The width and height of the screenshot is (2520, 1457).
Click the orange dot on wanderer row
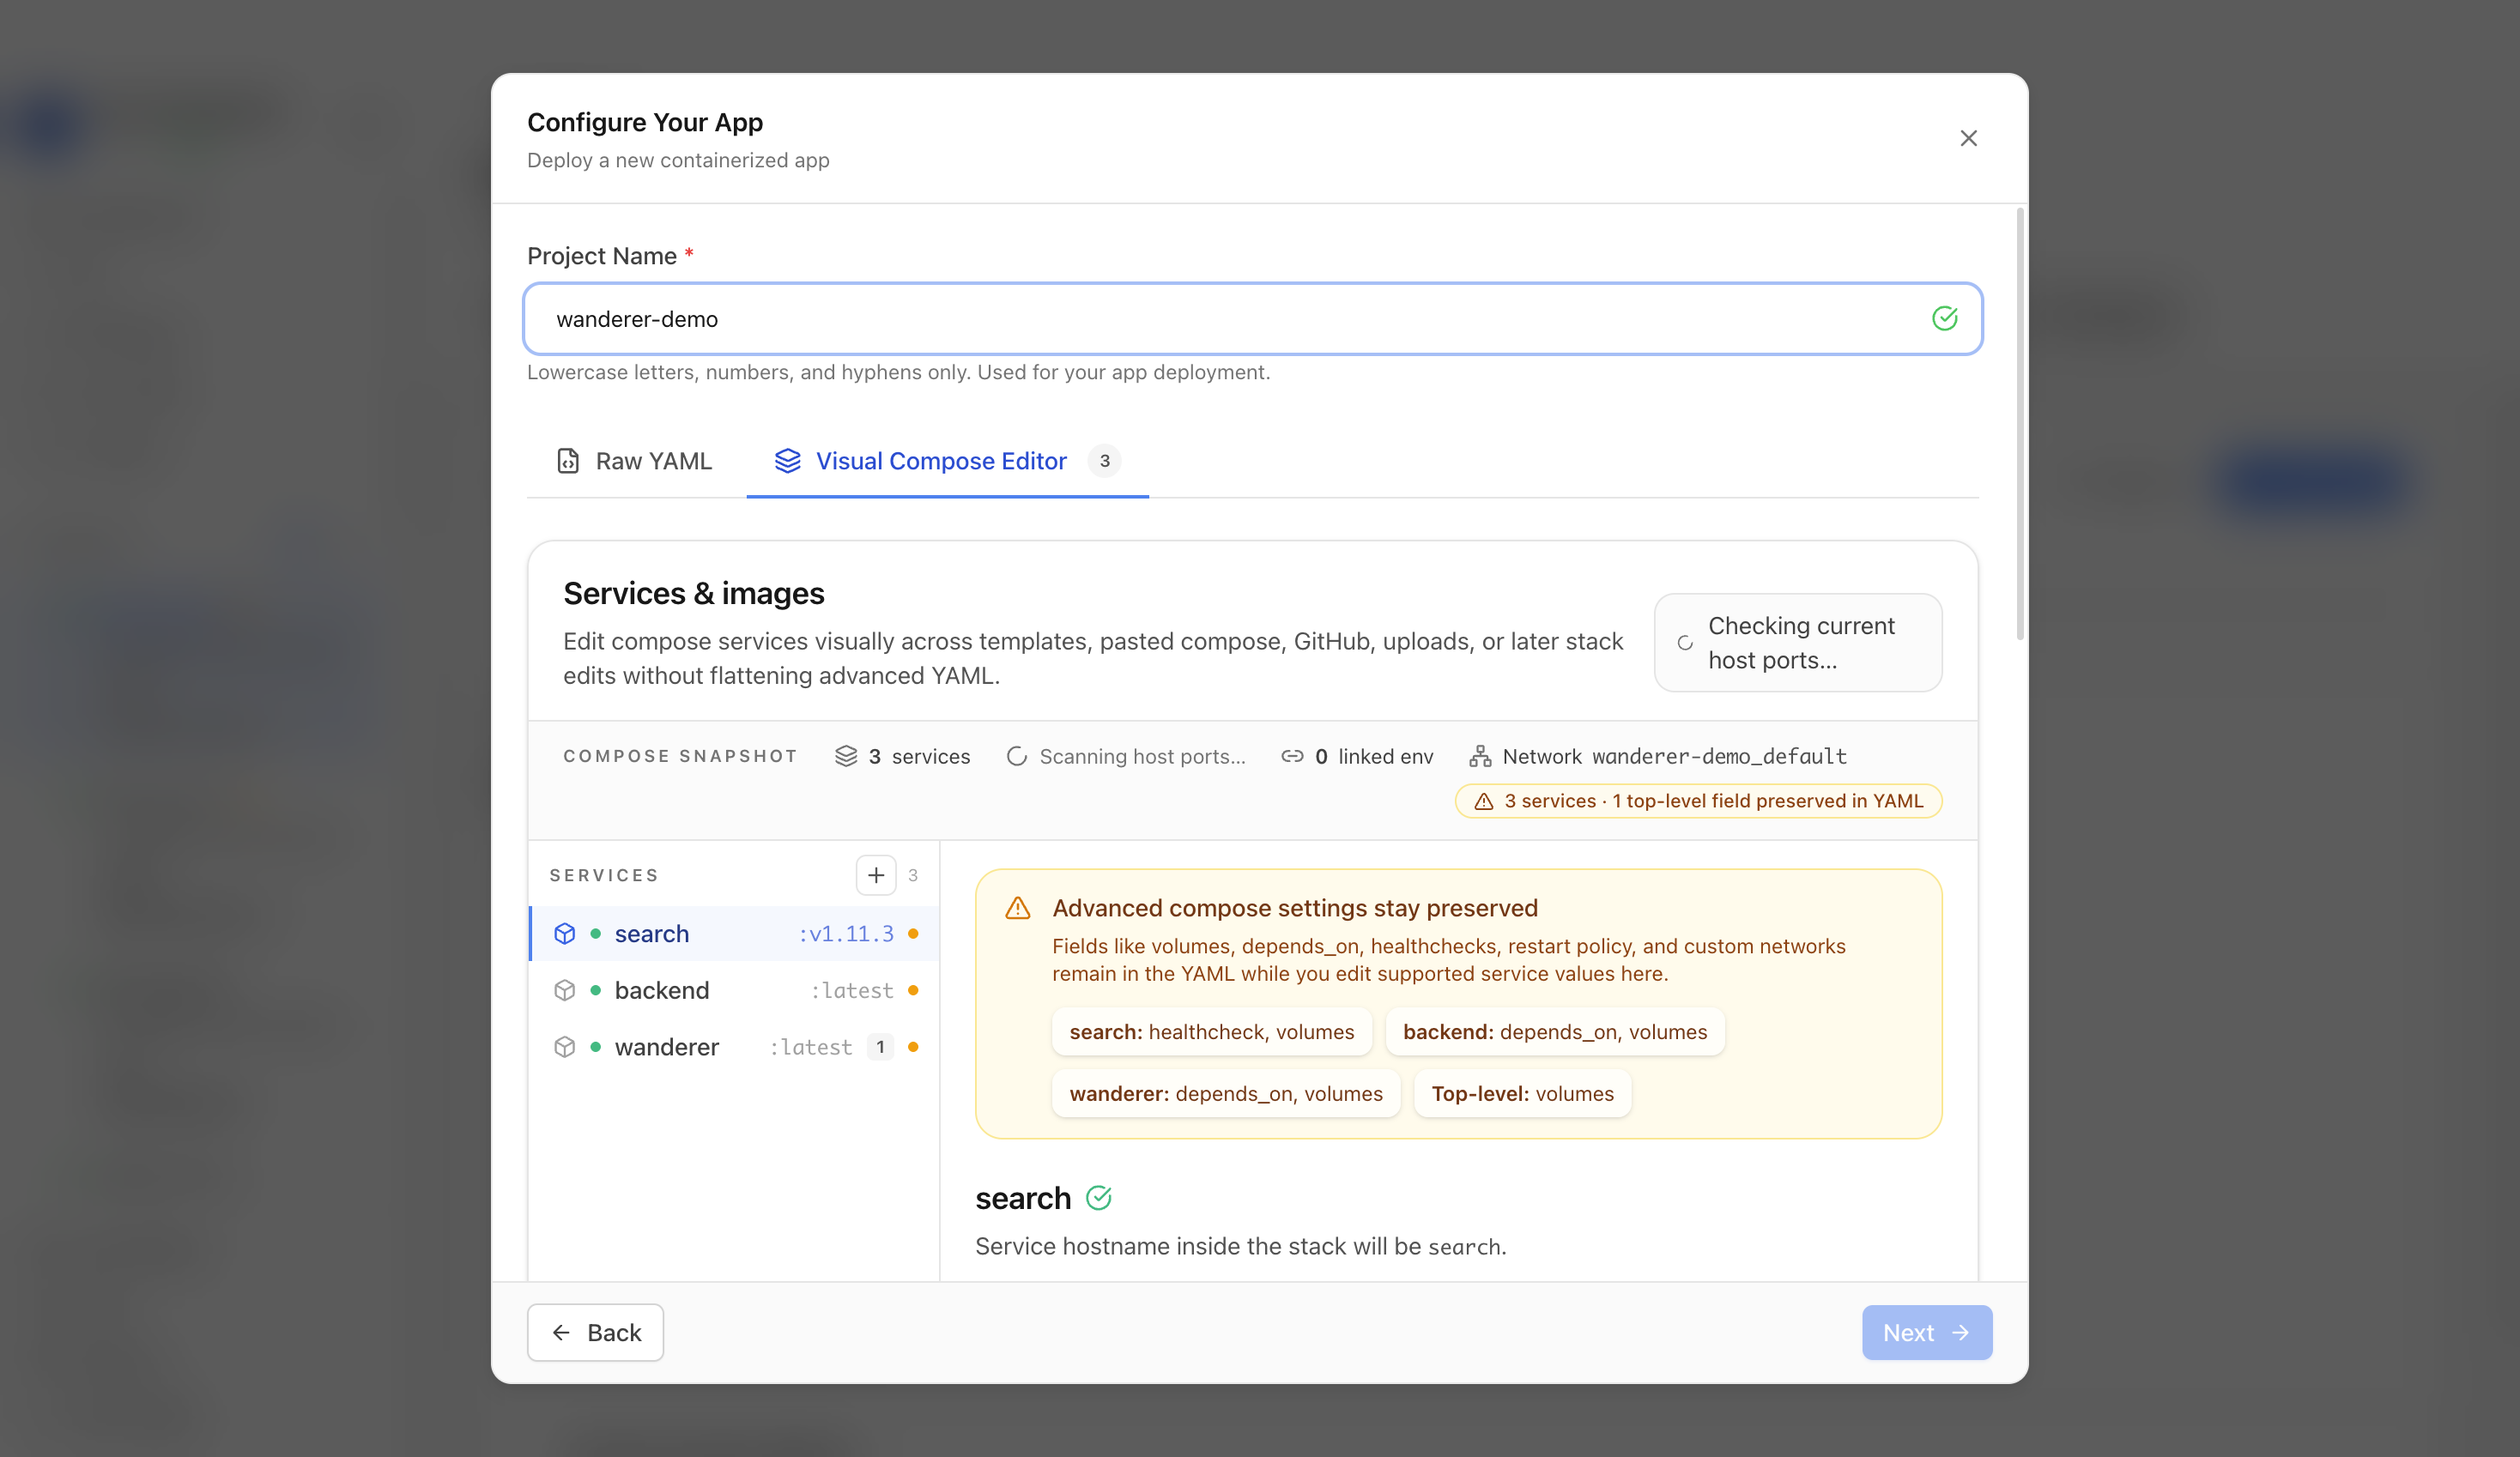(x=913, y=1047)
